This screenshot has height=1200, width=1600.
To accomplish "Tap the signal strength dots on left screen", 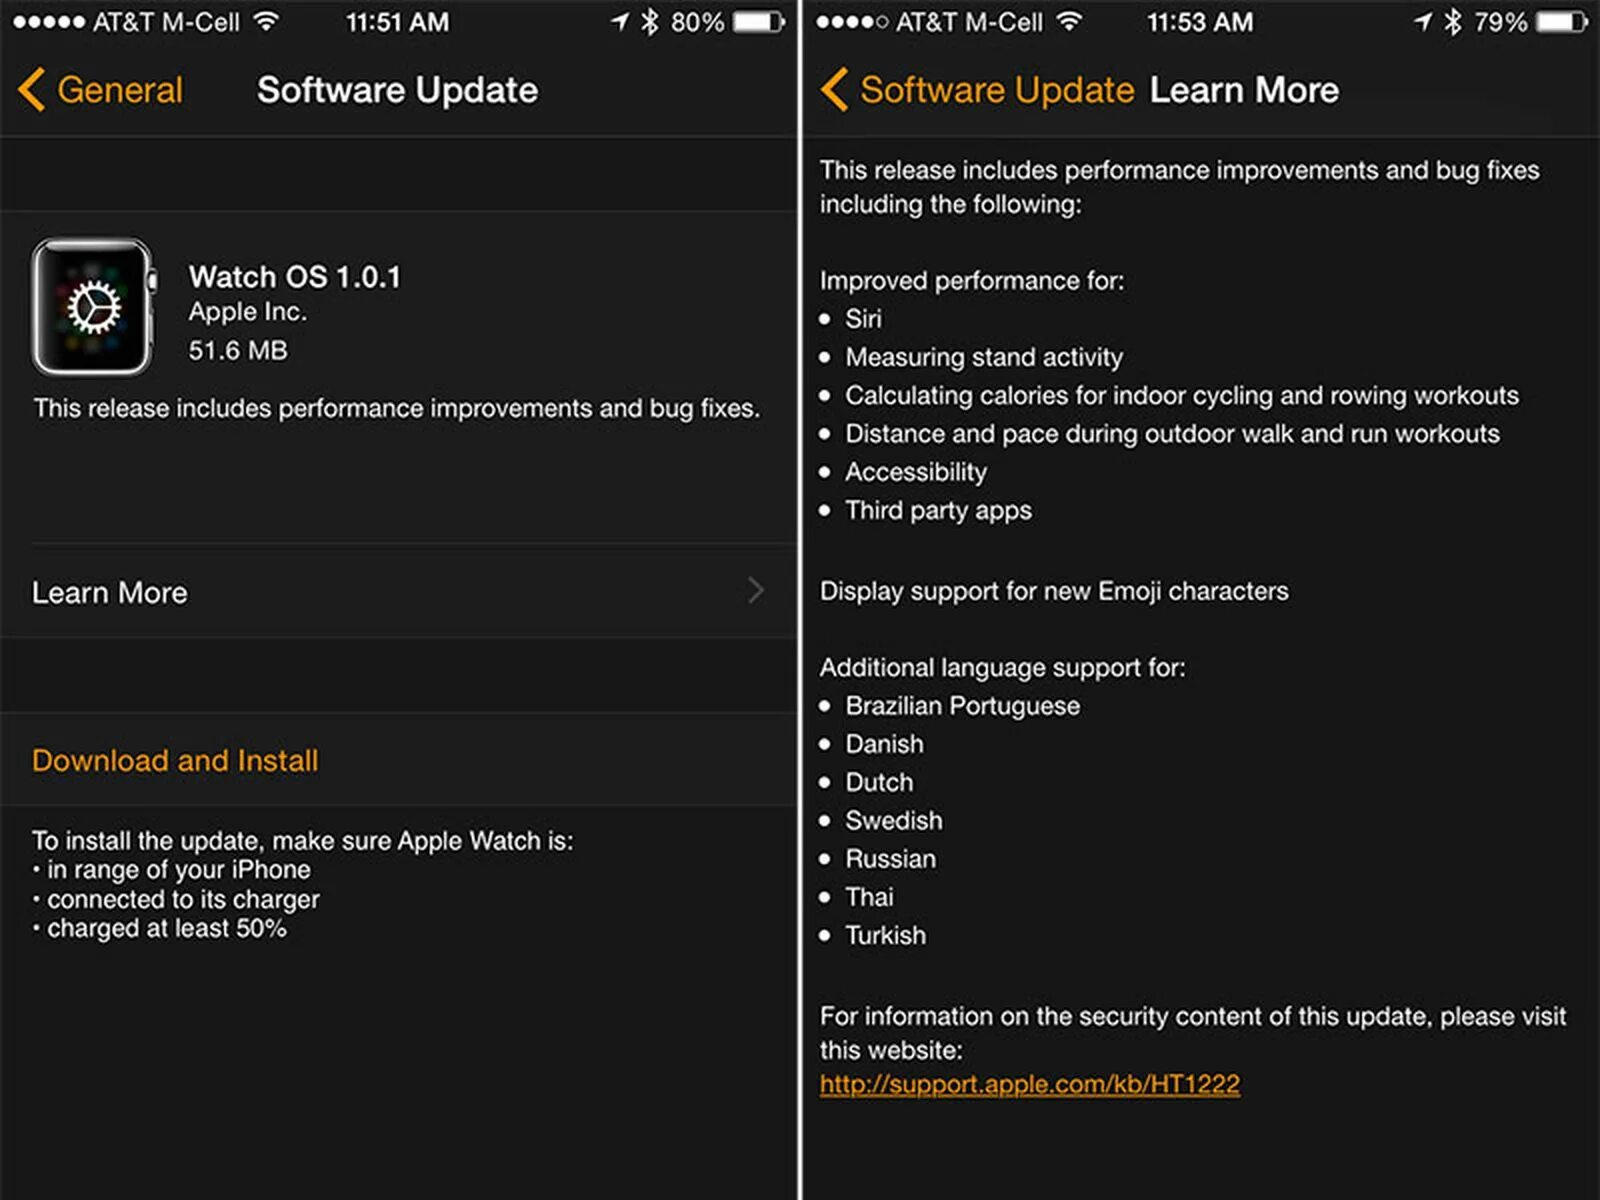I will point(48,22).
